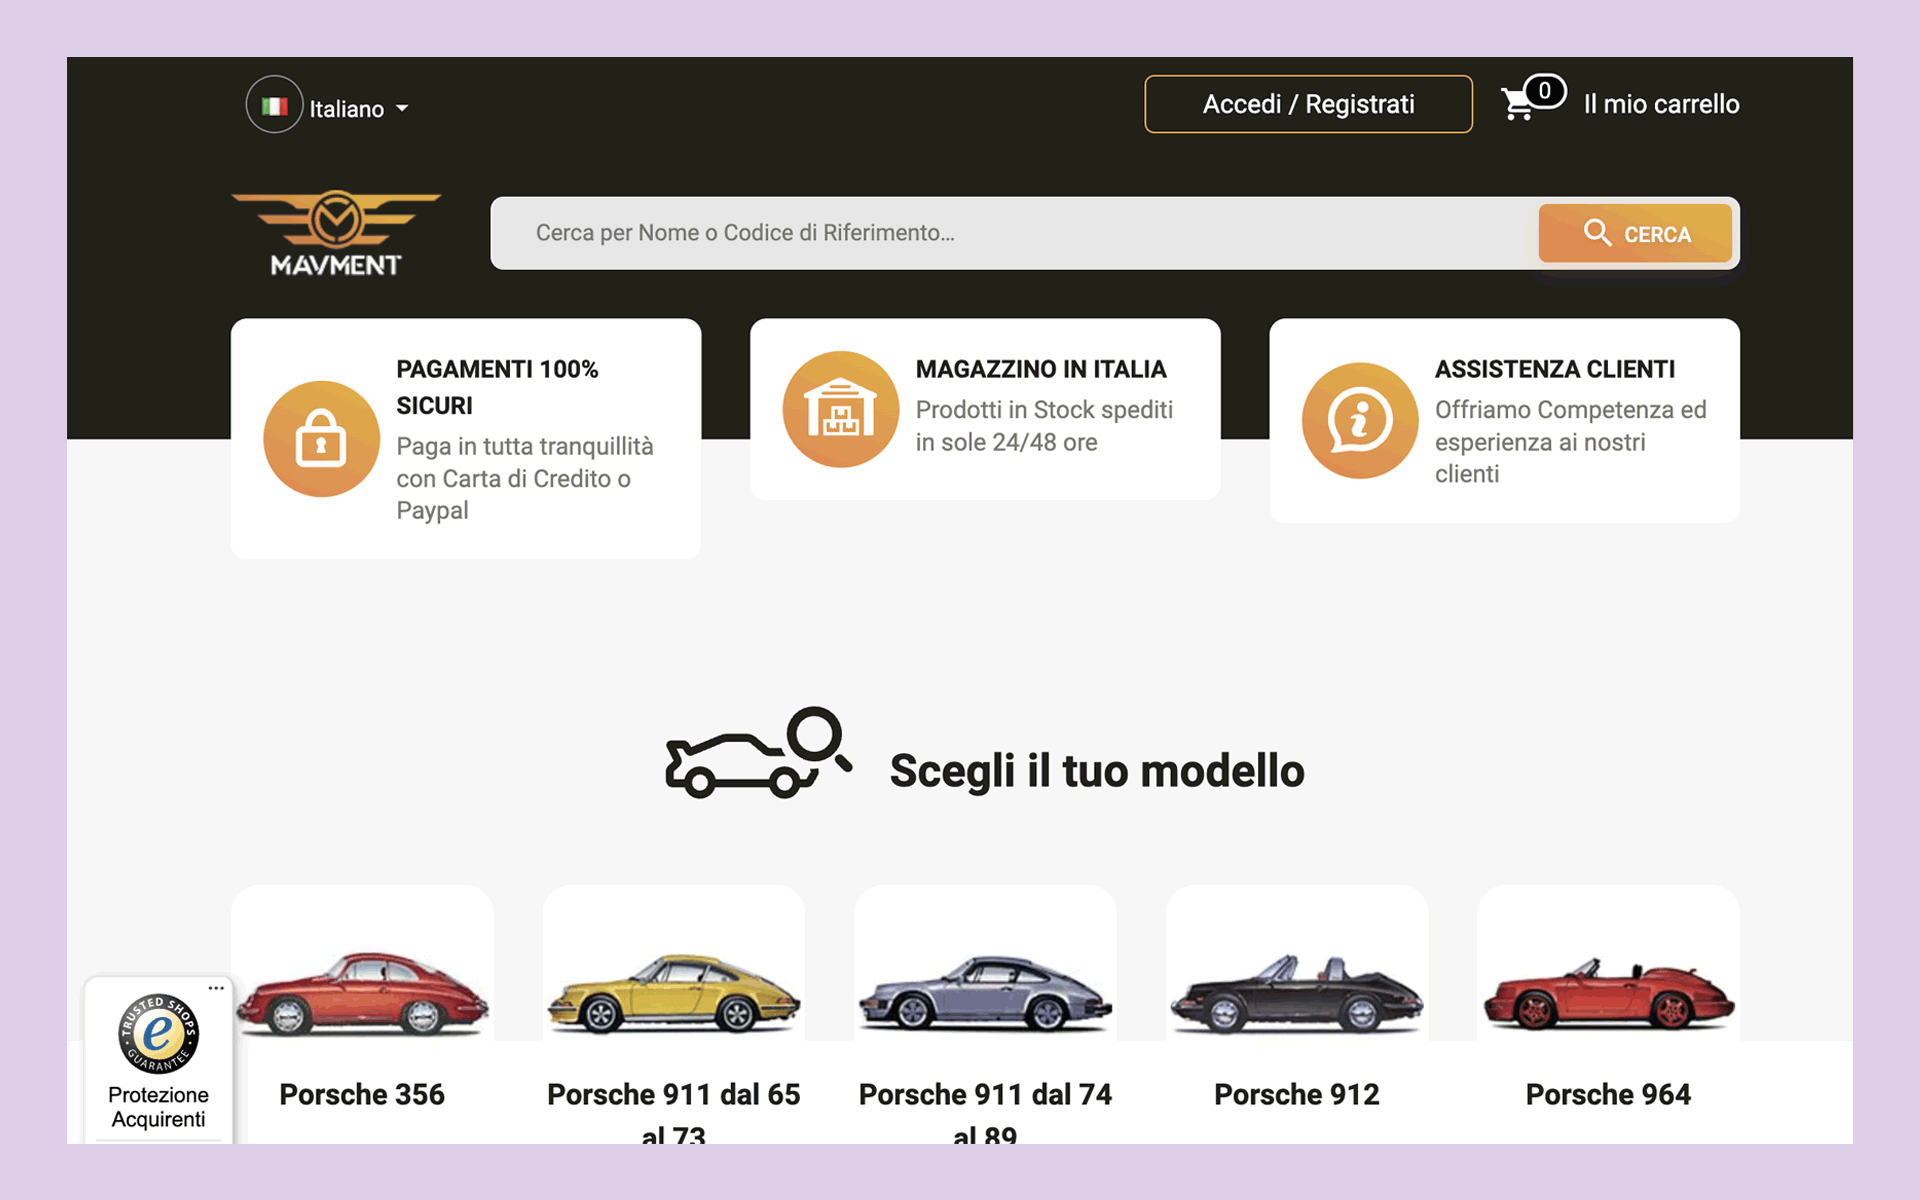
Task: Click the Italian flag icon
Action: [274, 105]
